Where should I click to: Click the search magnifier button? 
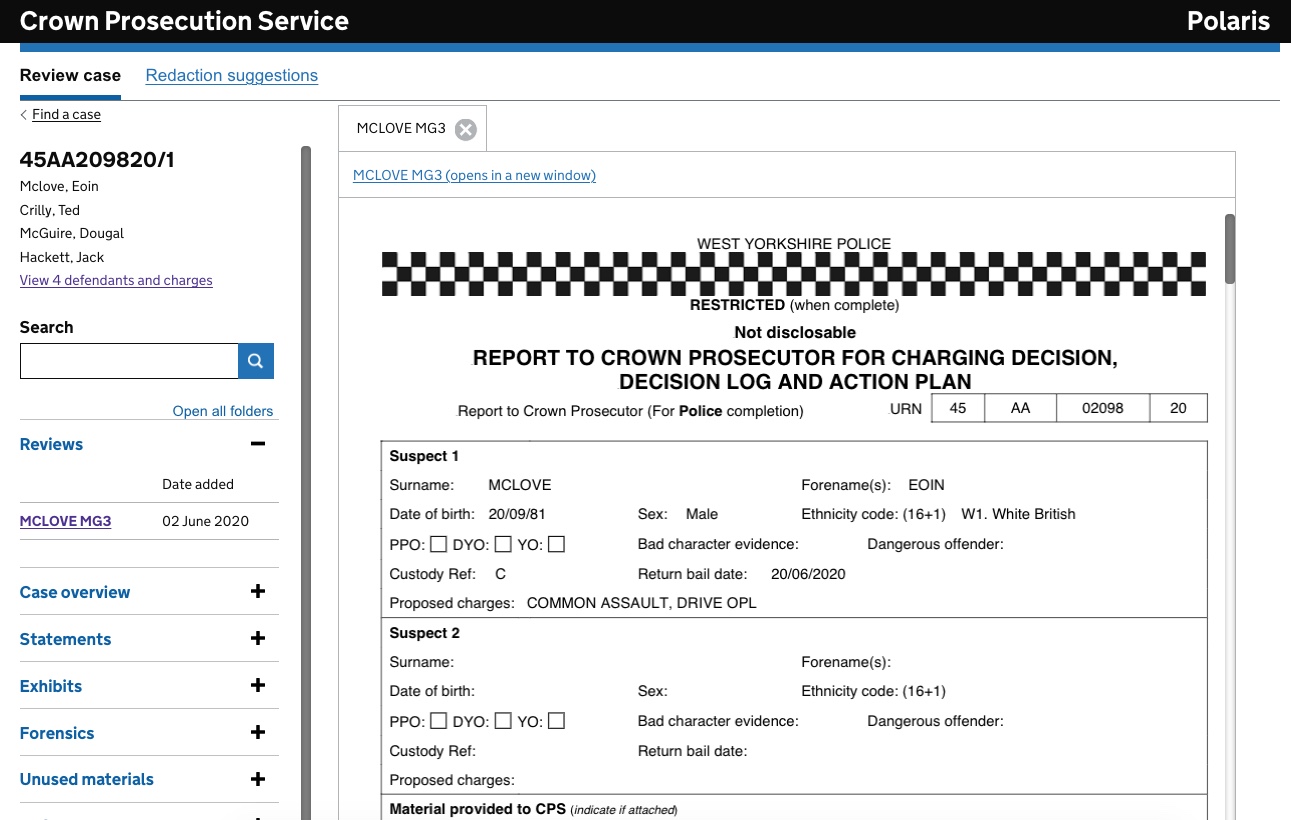coord(256,361)
